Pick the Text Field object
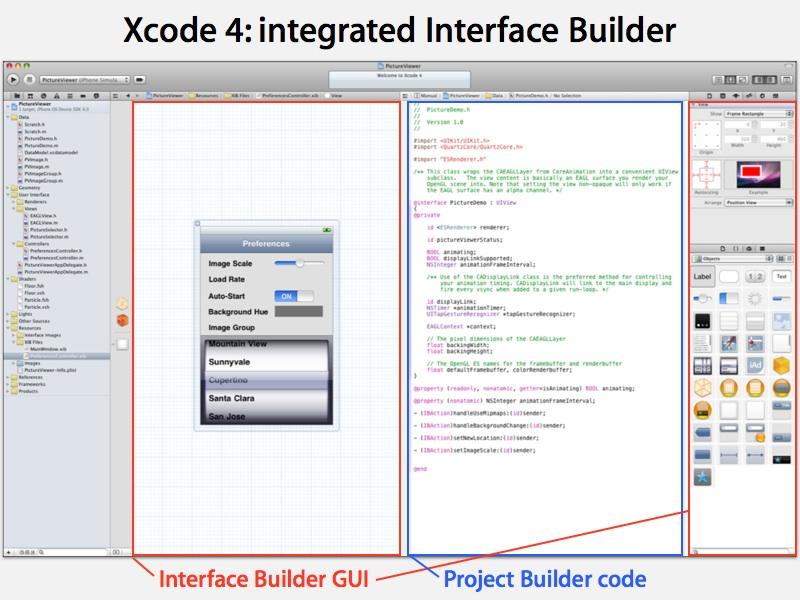This screenshot has width=800, height=600. pos(781,277)
